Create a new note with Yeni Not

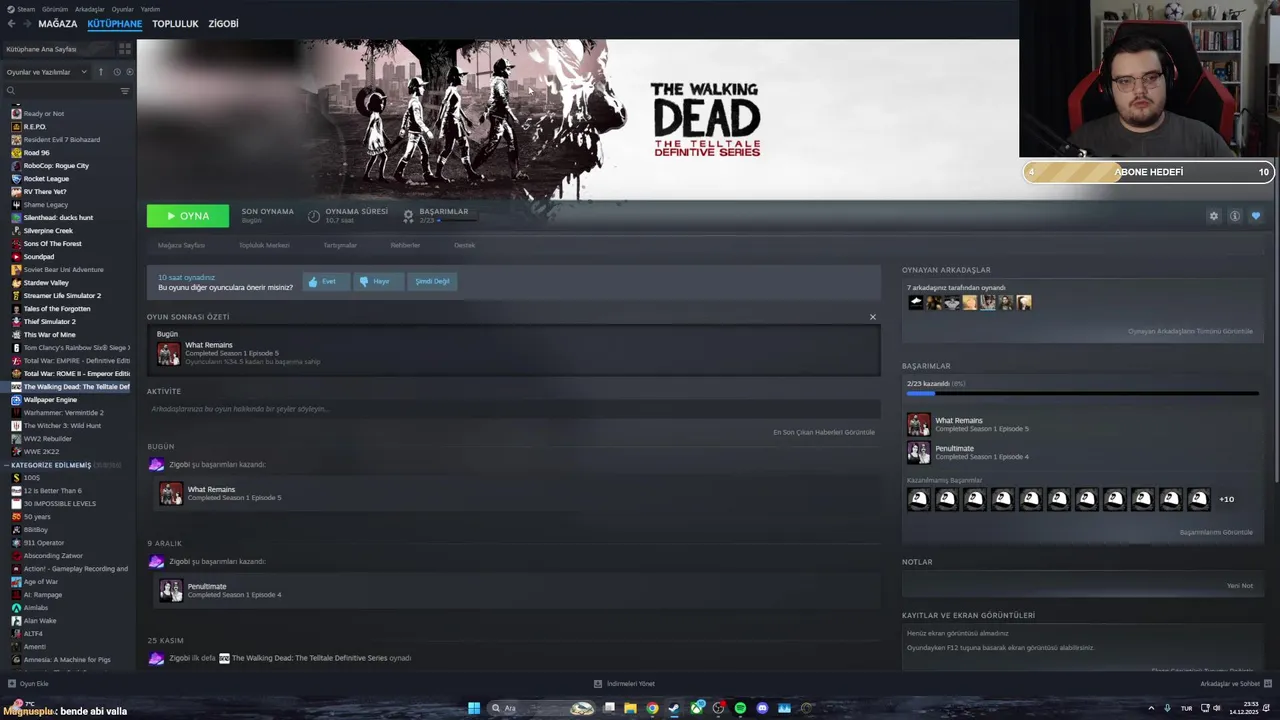click(x=1240, y=586)
